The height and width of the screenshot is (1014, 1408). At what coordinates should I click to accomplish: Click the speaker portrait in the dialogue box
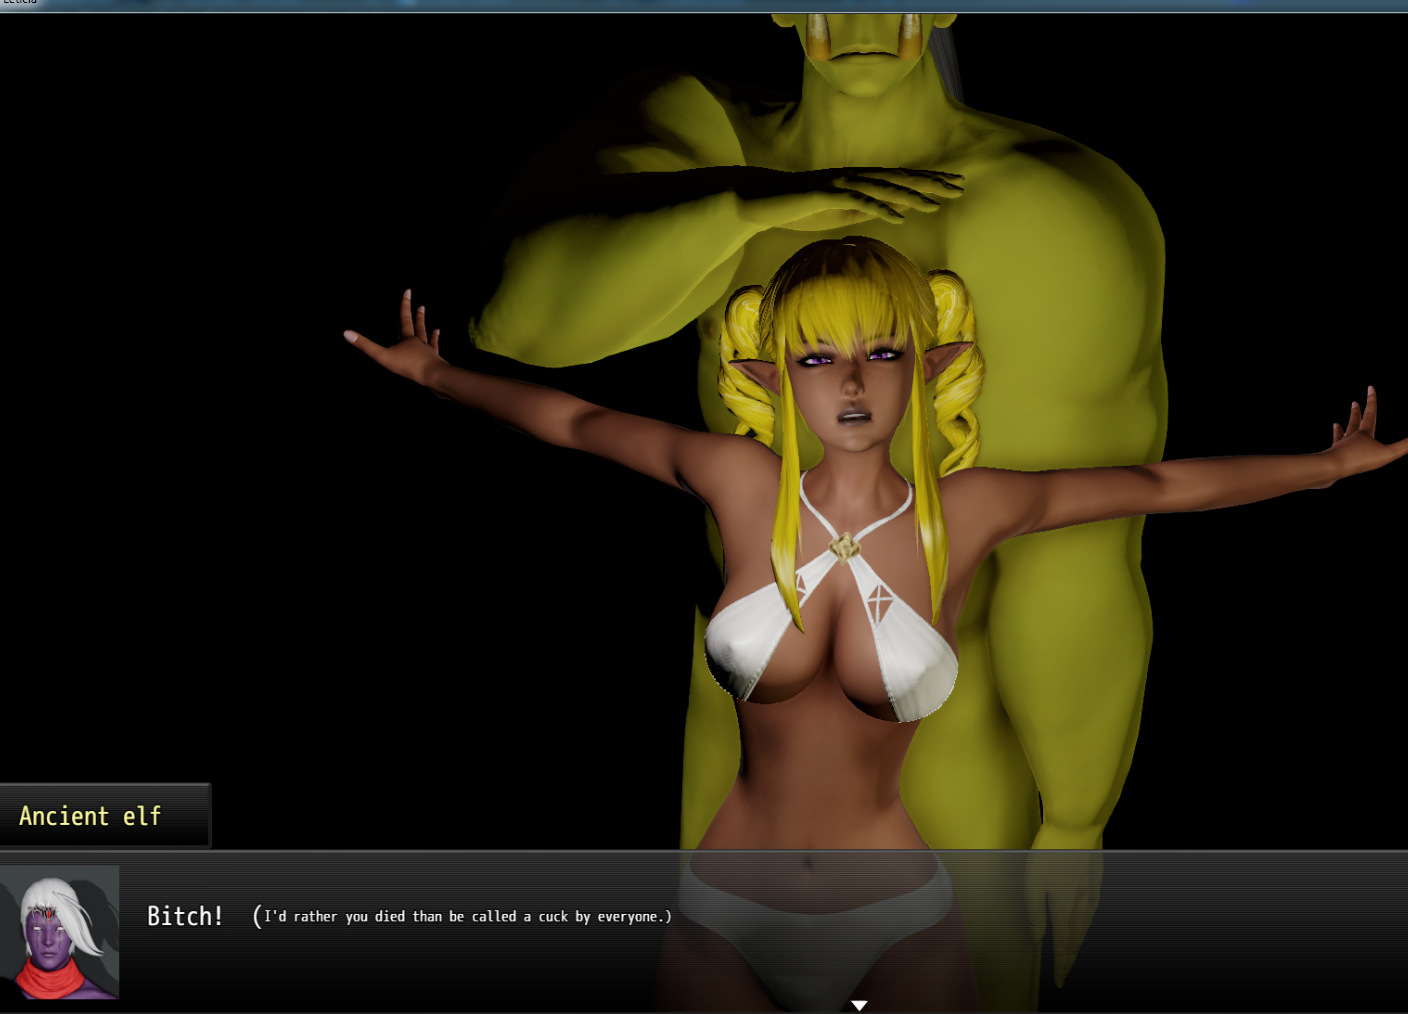[x=60, y=932]
